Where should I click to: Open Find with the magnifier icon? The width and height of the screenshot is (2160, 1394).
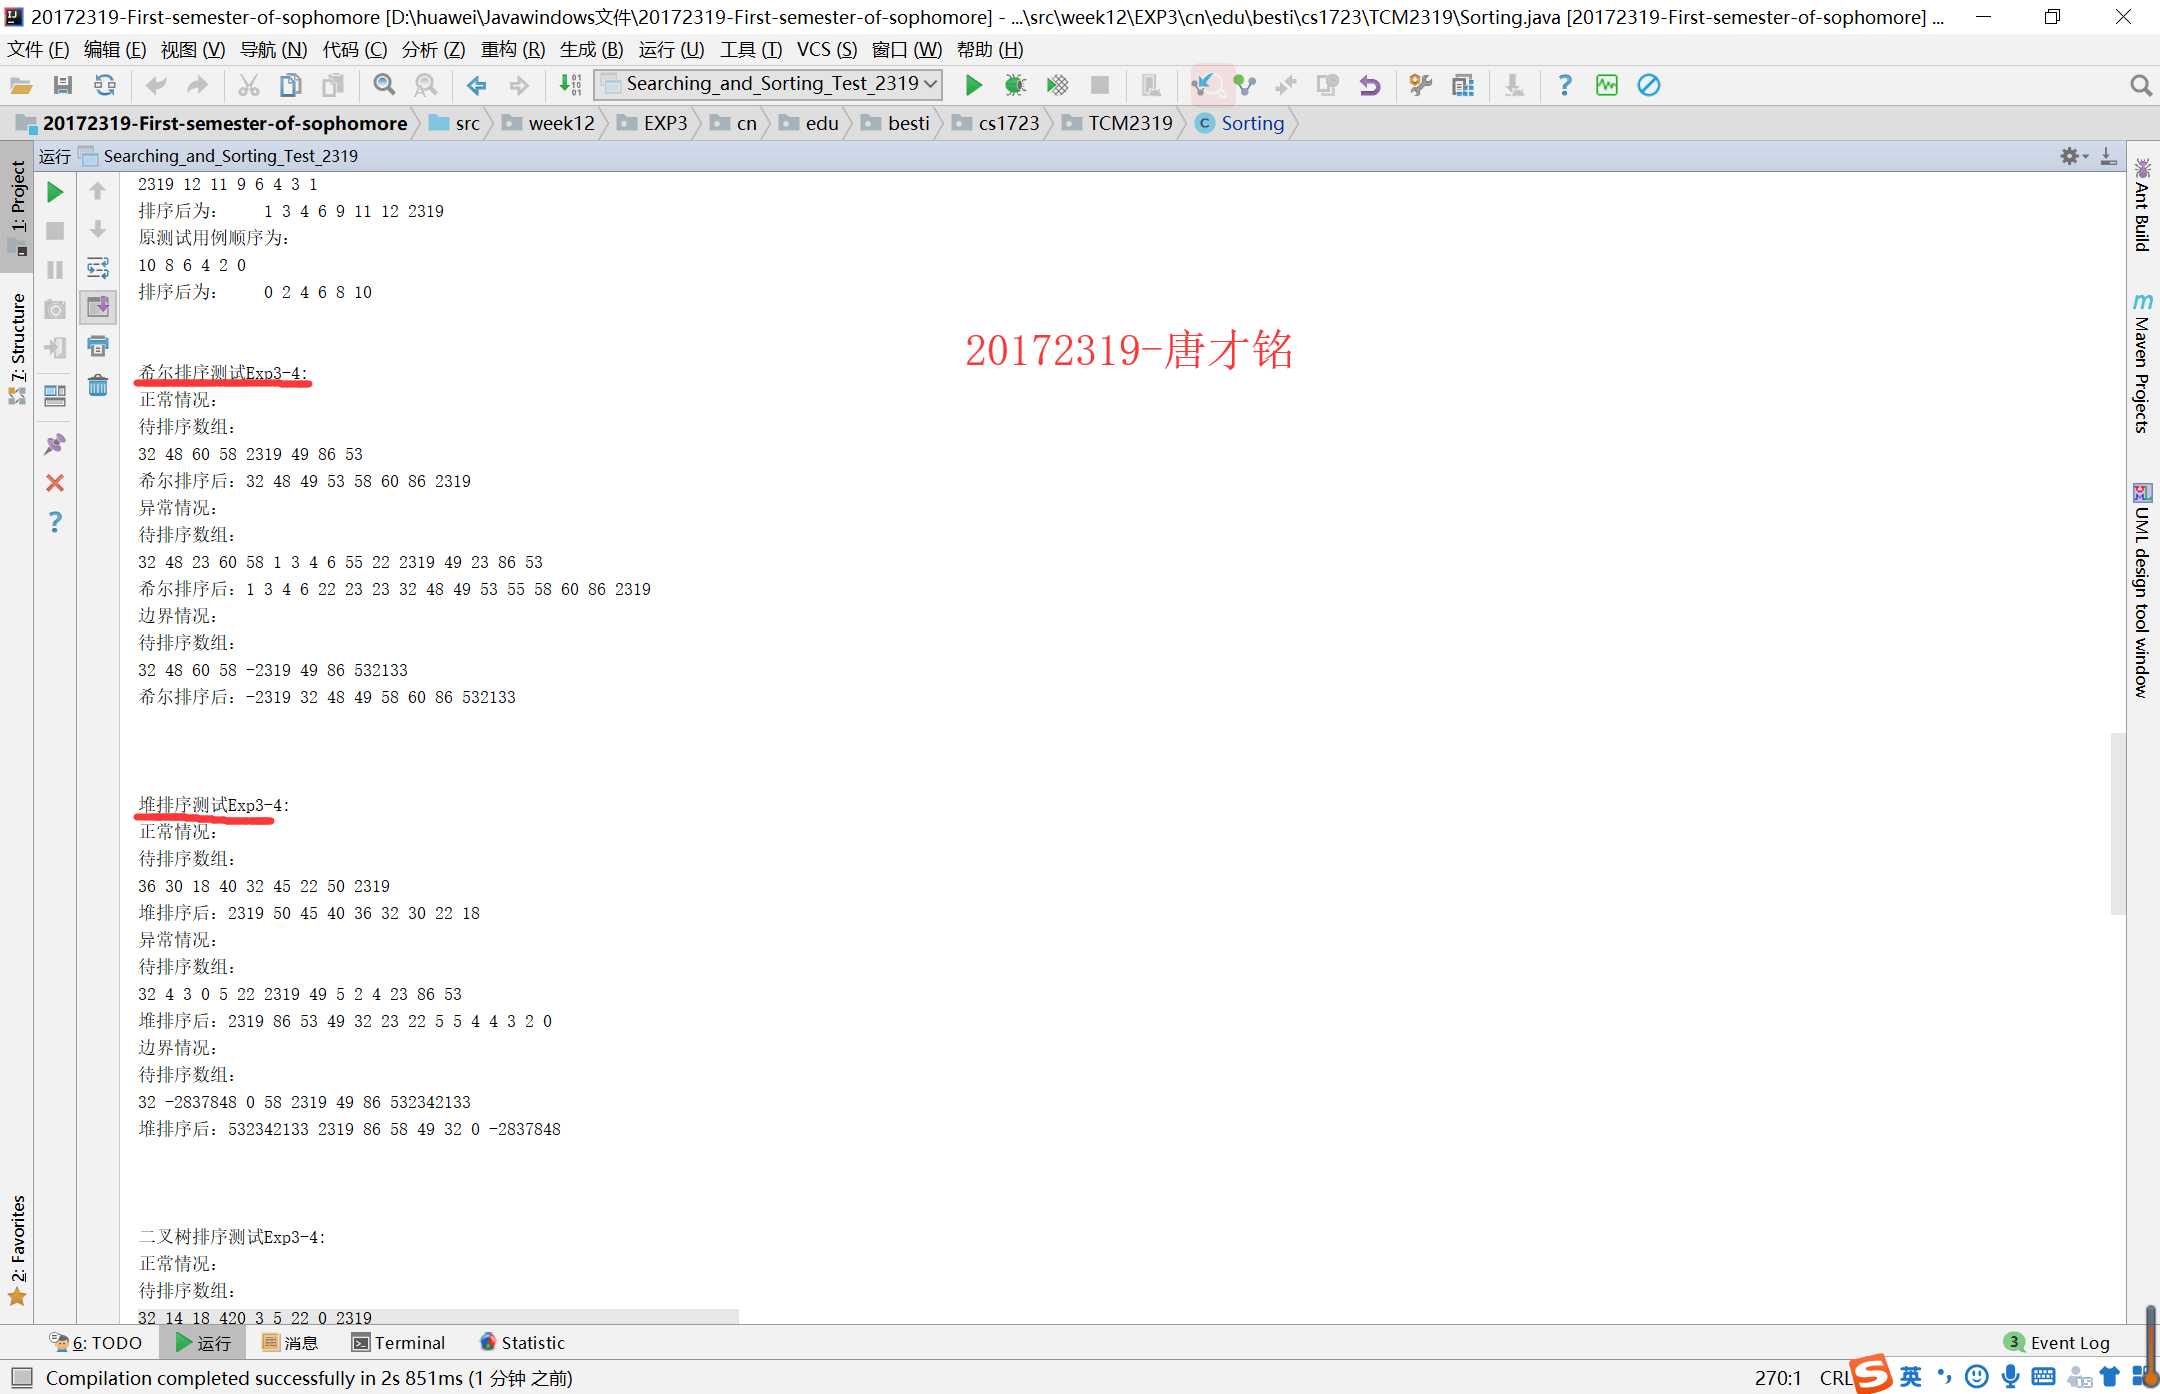coord(384,86)
